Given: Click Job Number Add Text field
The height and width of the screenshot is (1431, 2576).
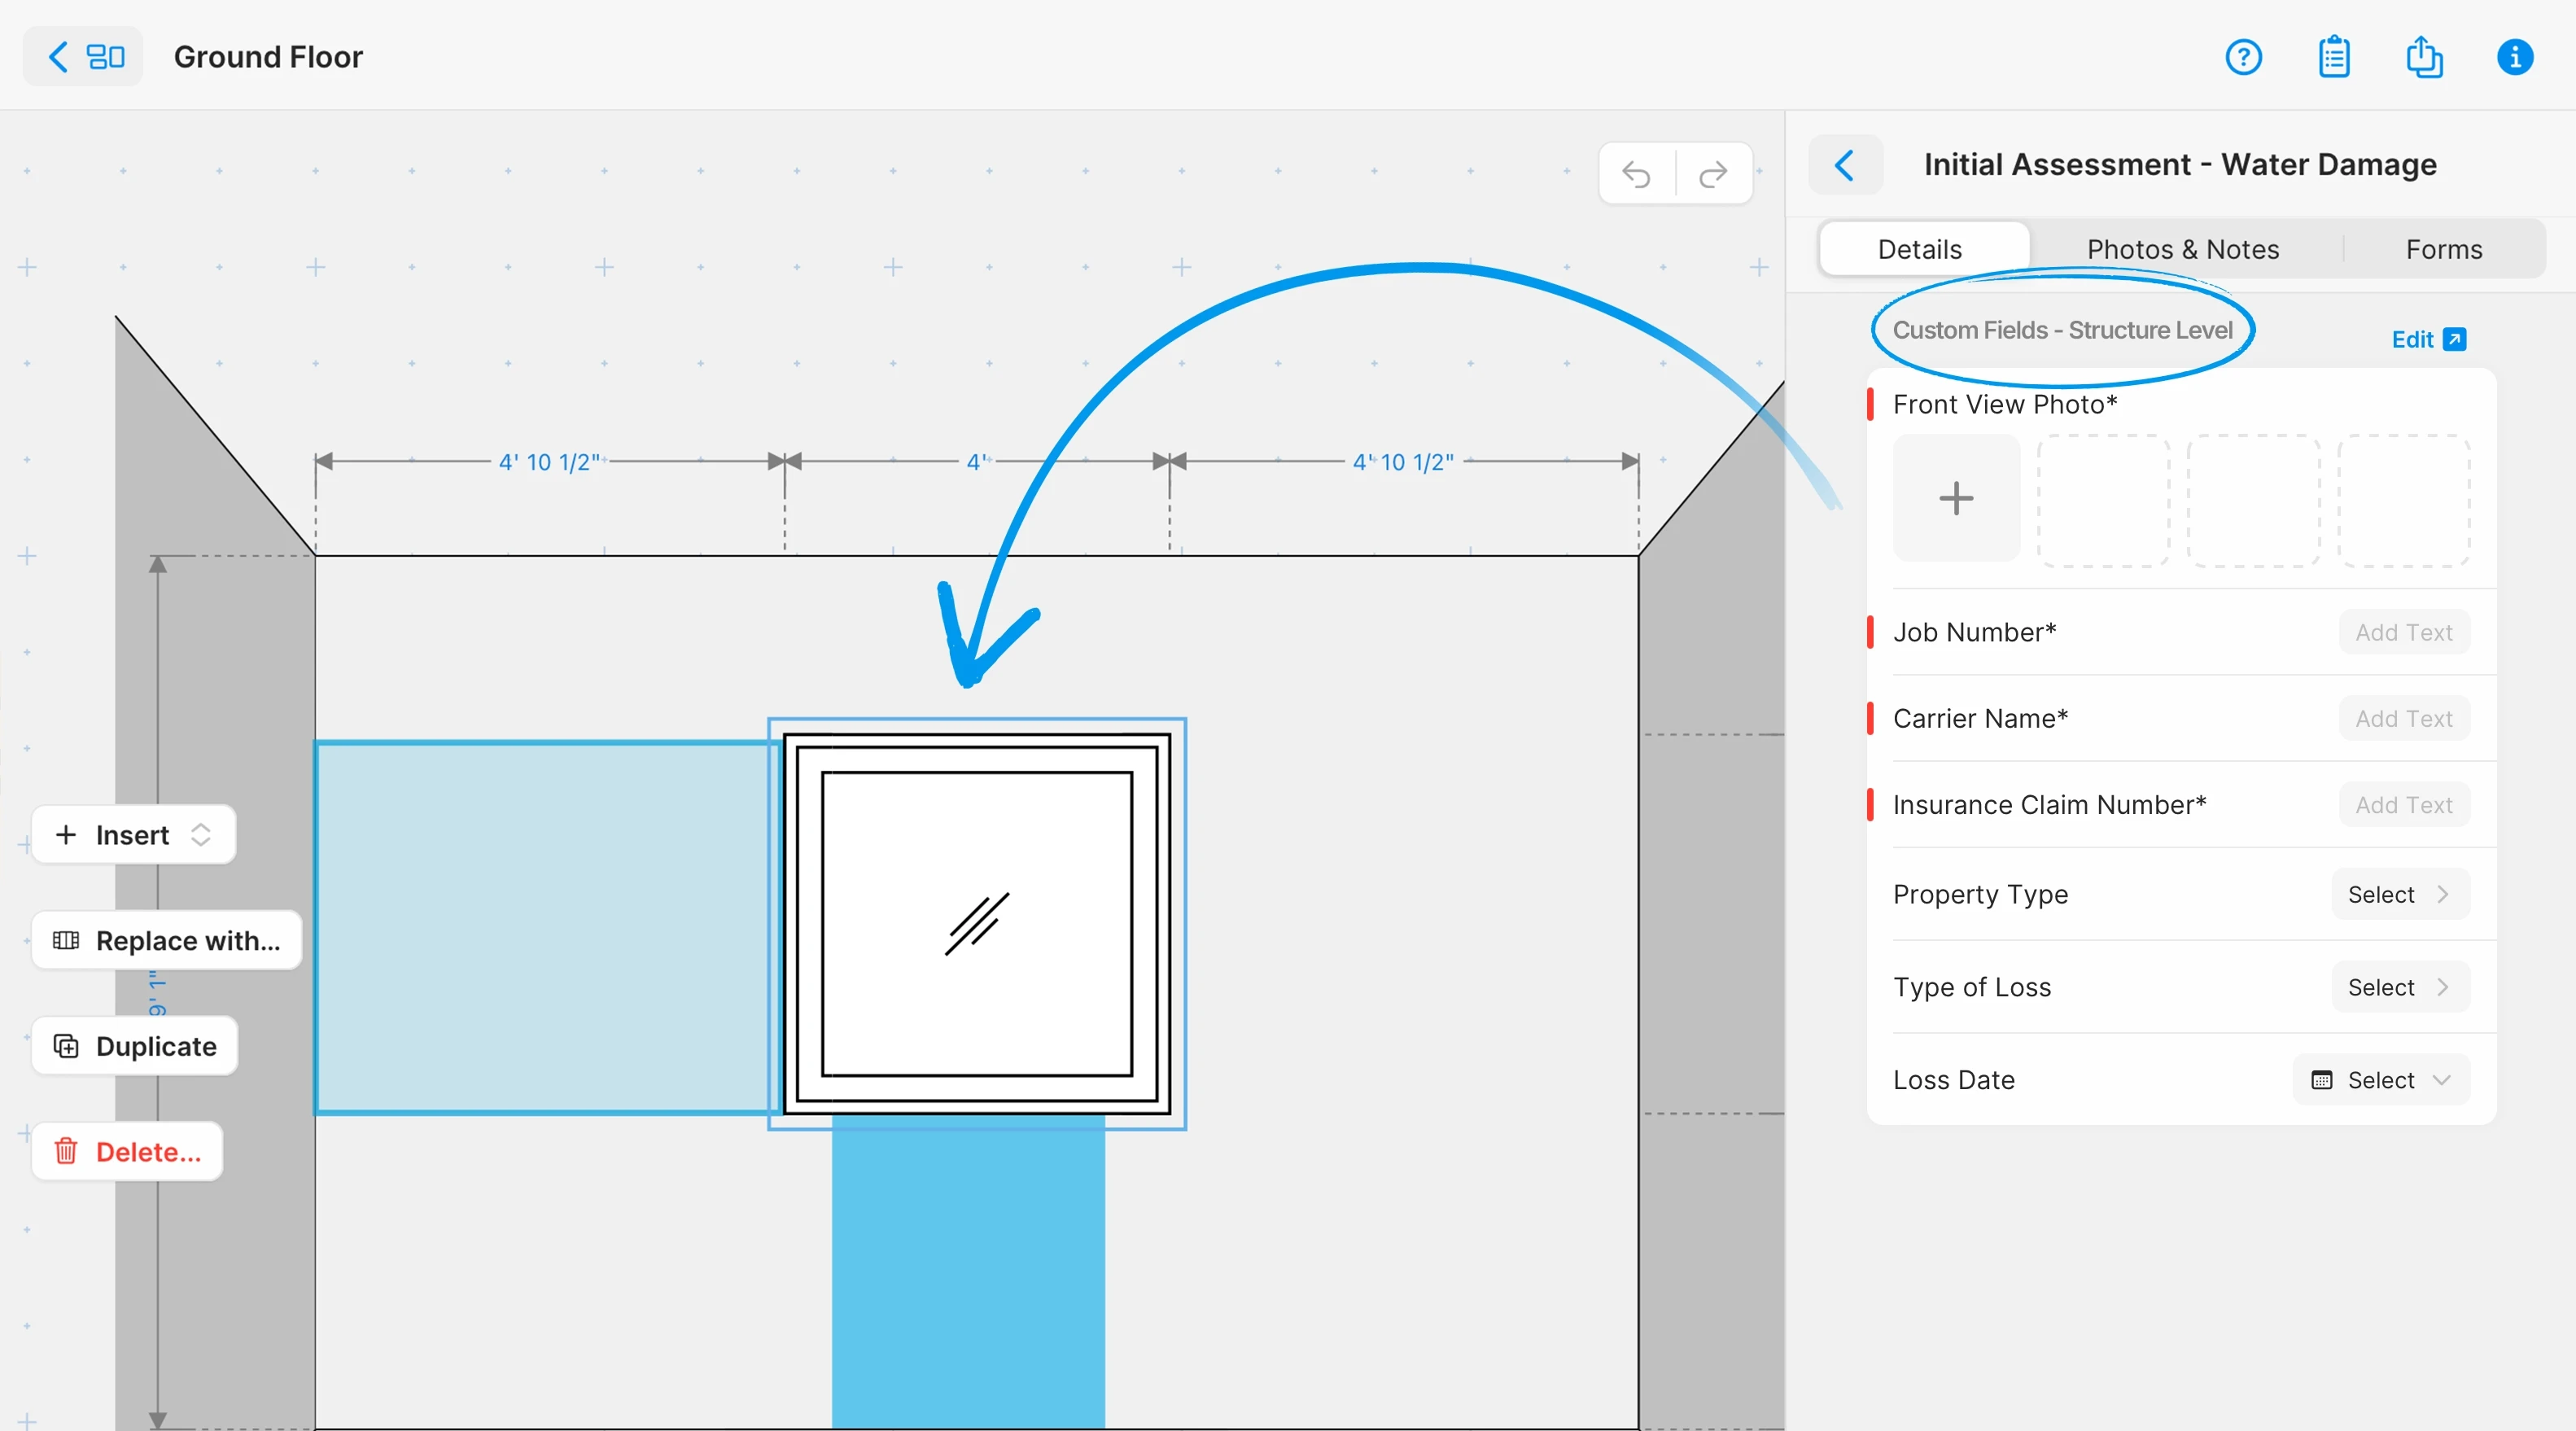Looking at the screenshot, I should point(2403,633).
